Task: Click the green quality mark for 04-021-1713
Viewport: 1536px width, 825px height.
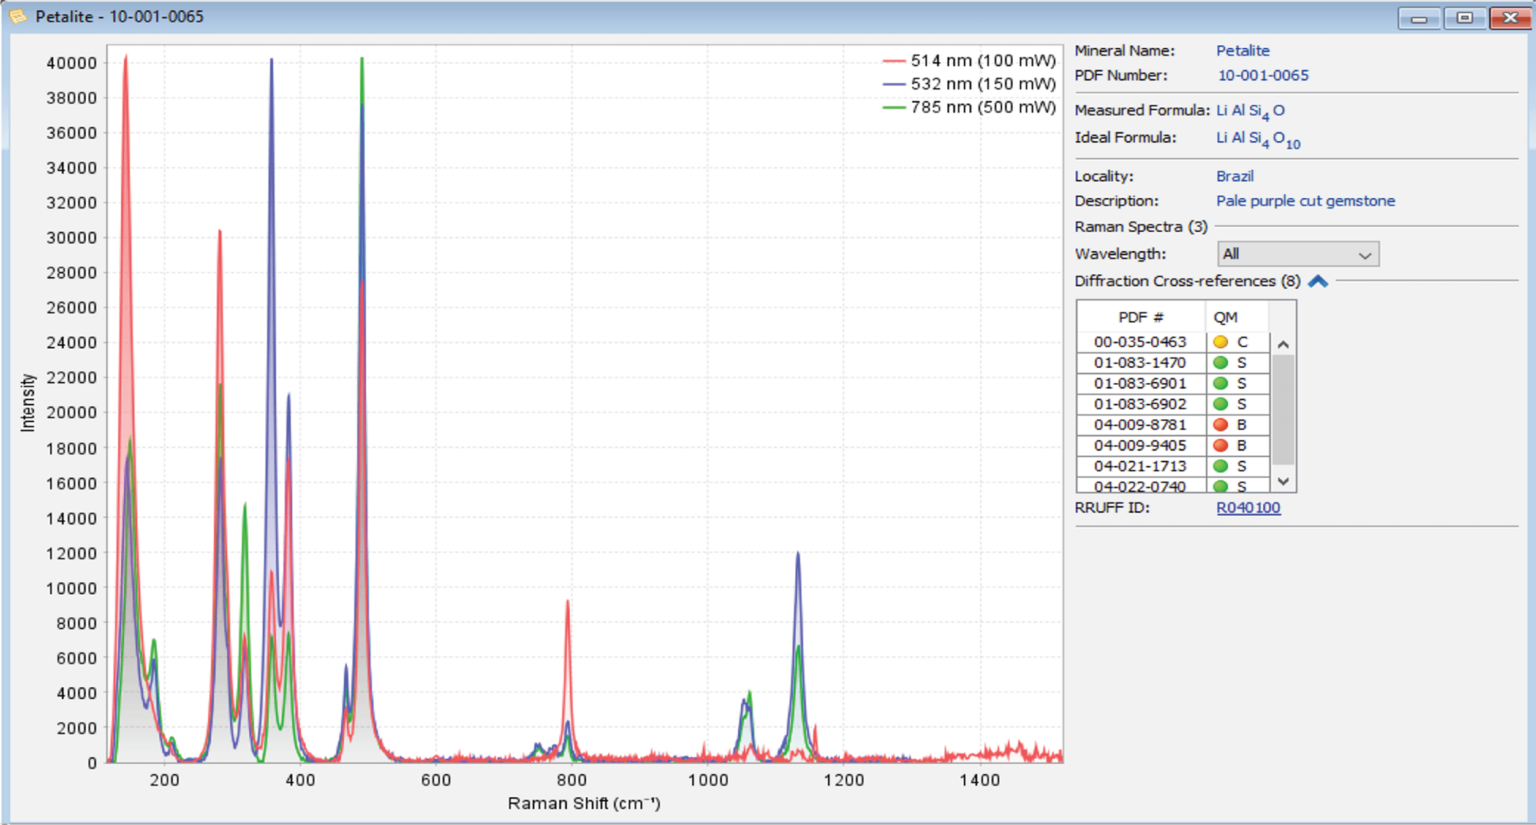Action: pyautogui.click(x=1220, y=466)
